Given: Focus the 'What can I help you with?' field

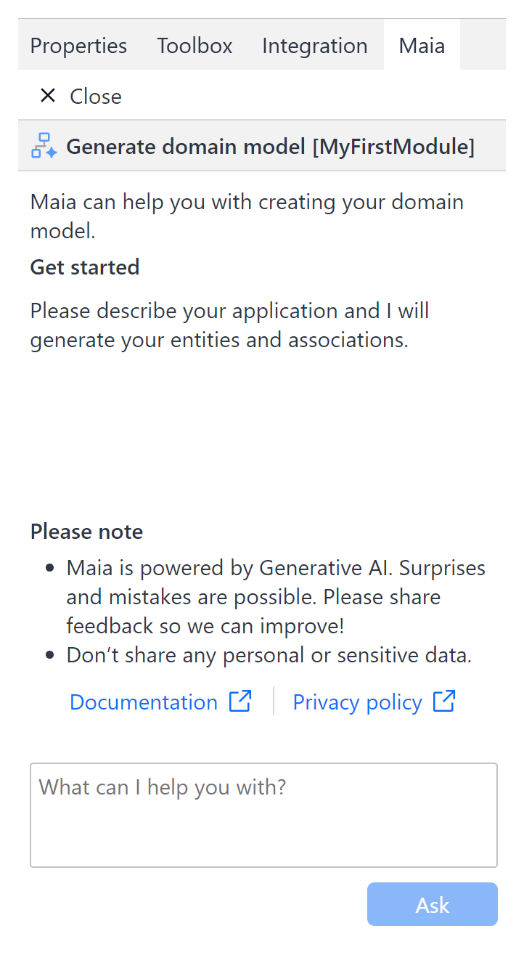Looking at the screenshot, I should tap(264, 815).
